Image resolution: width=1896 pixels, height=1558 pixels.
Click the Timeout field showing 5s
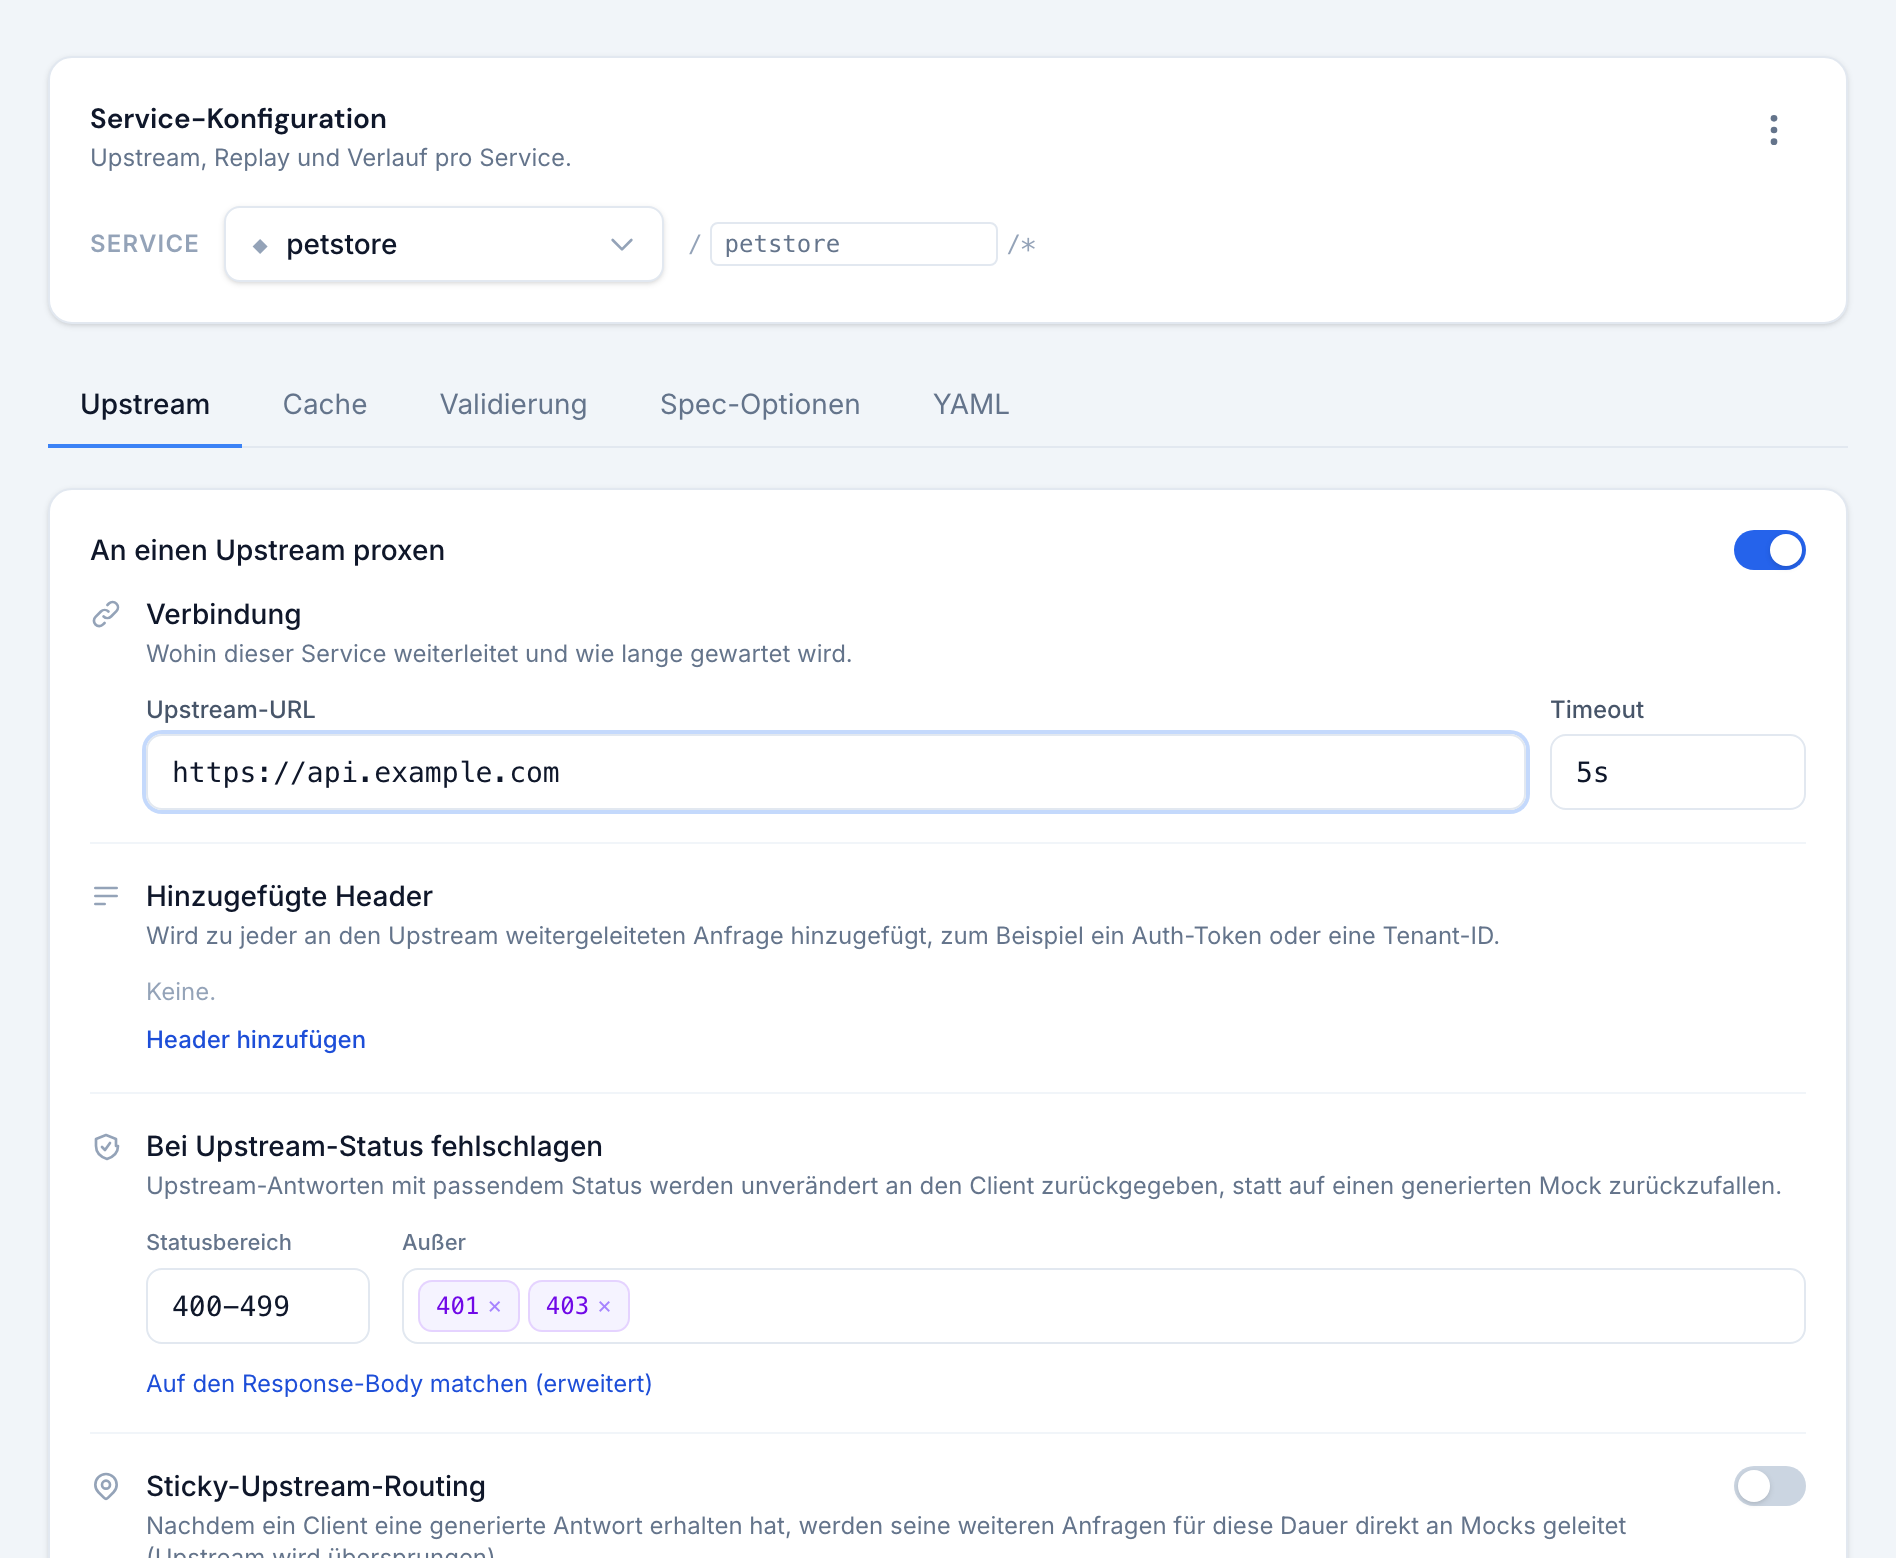[x=1677, y=772]
